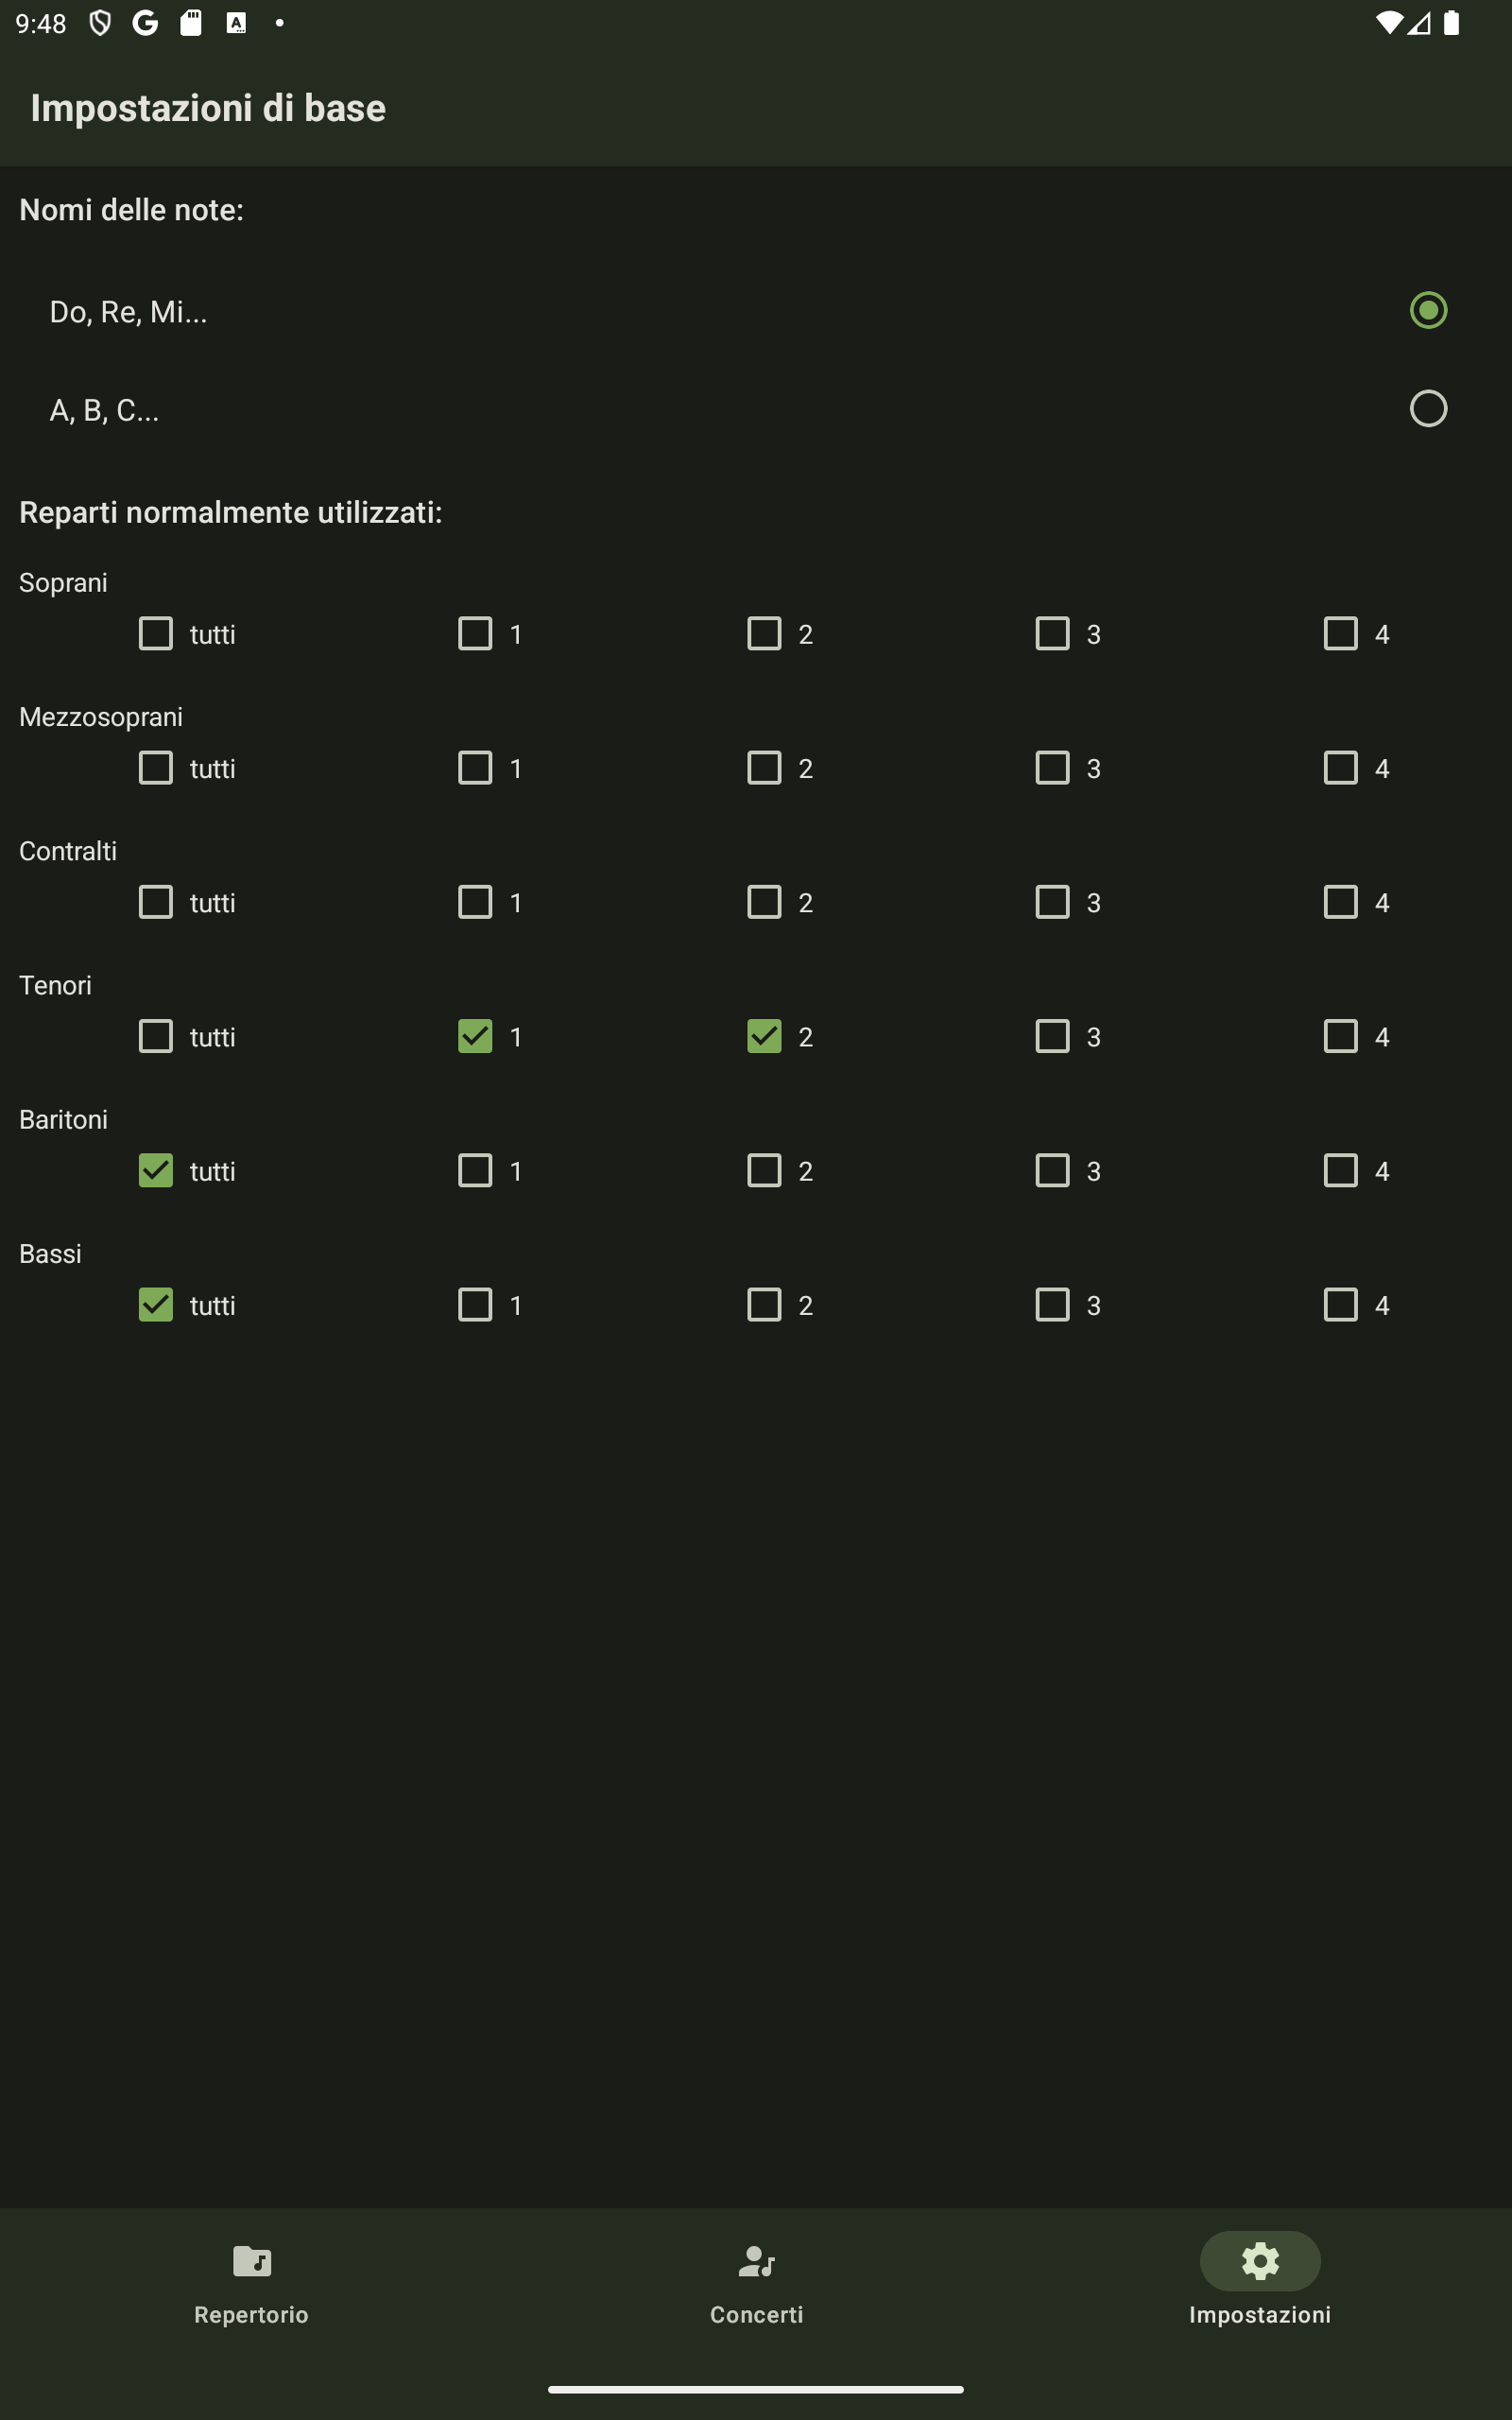This screenshot has width=1512, height=2420.
Task: Tap the bottom home gesture bar
Action: [756, 2389]
